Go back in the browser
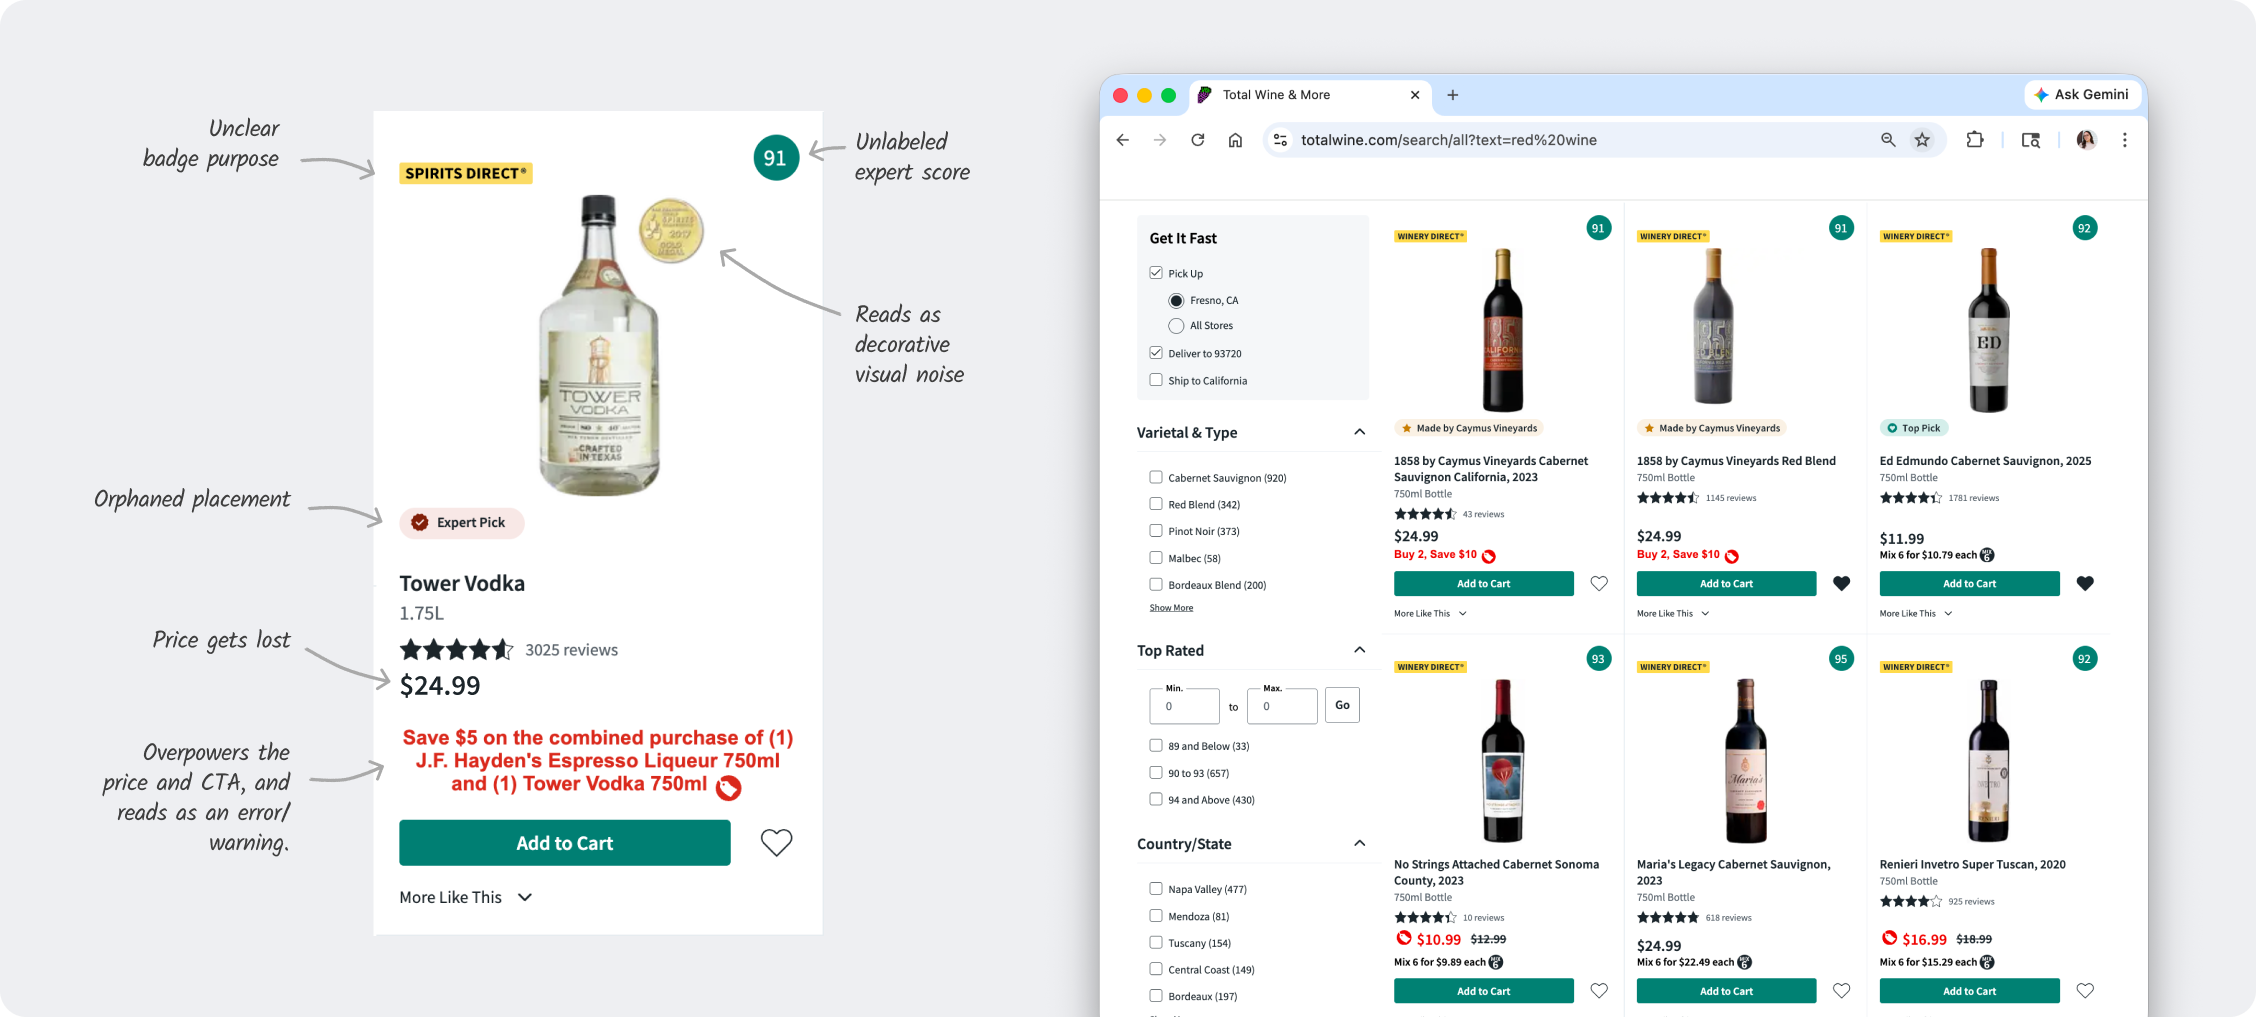The image size is (2256, 1017). click(1123, 140)
